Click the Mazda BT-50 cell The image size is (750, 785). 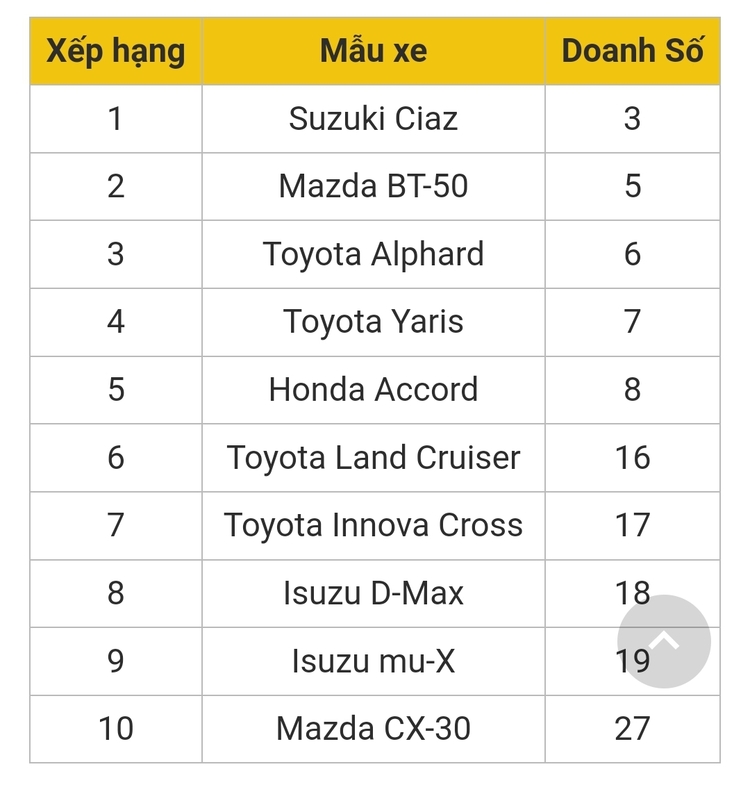[x=373, y=186]
